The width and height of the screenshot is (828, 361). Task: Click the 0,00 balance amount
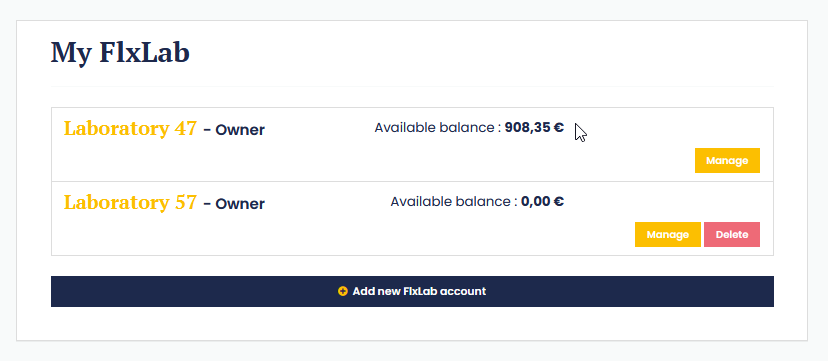[x=536, y=202]
